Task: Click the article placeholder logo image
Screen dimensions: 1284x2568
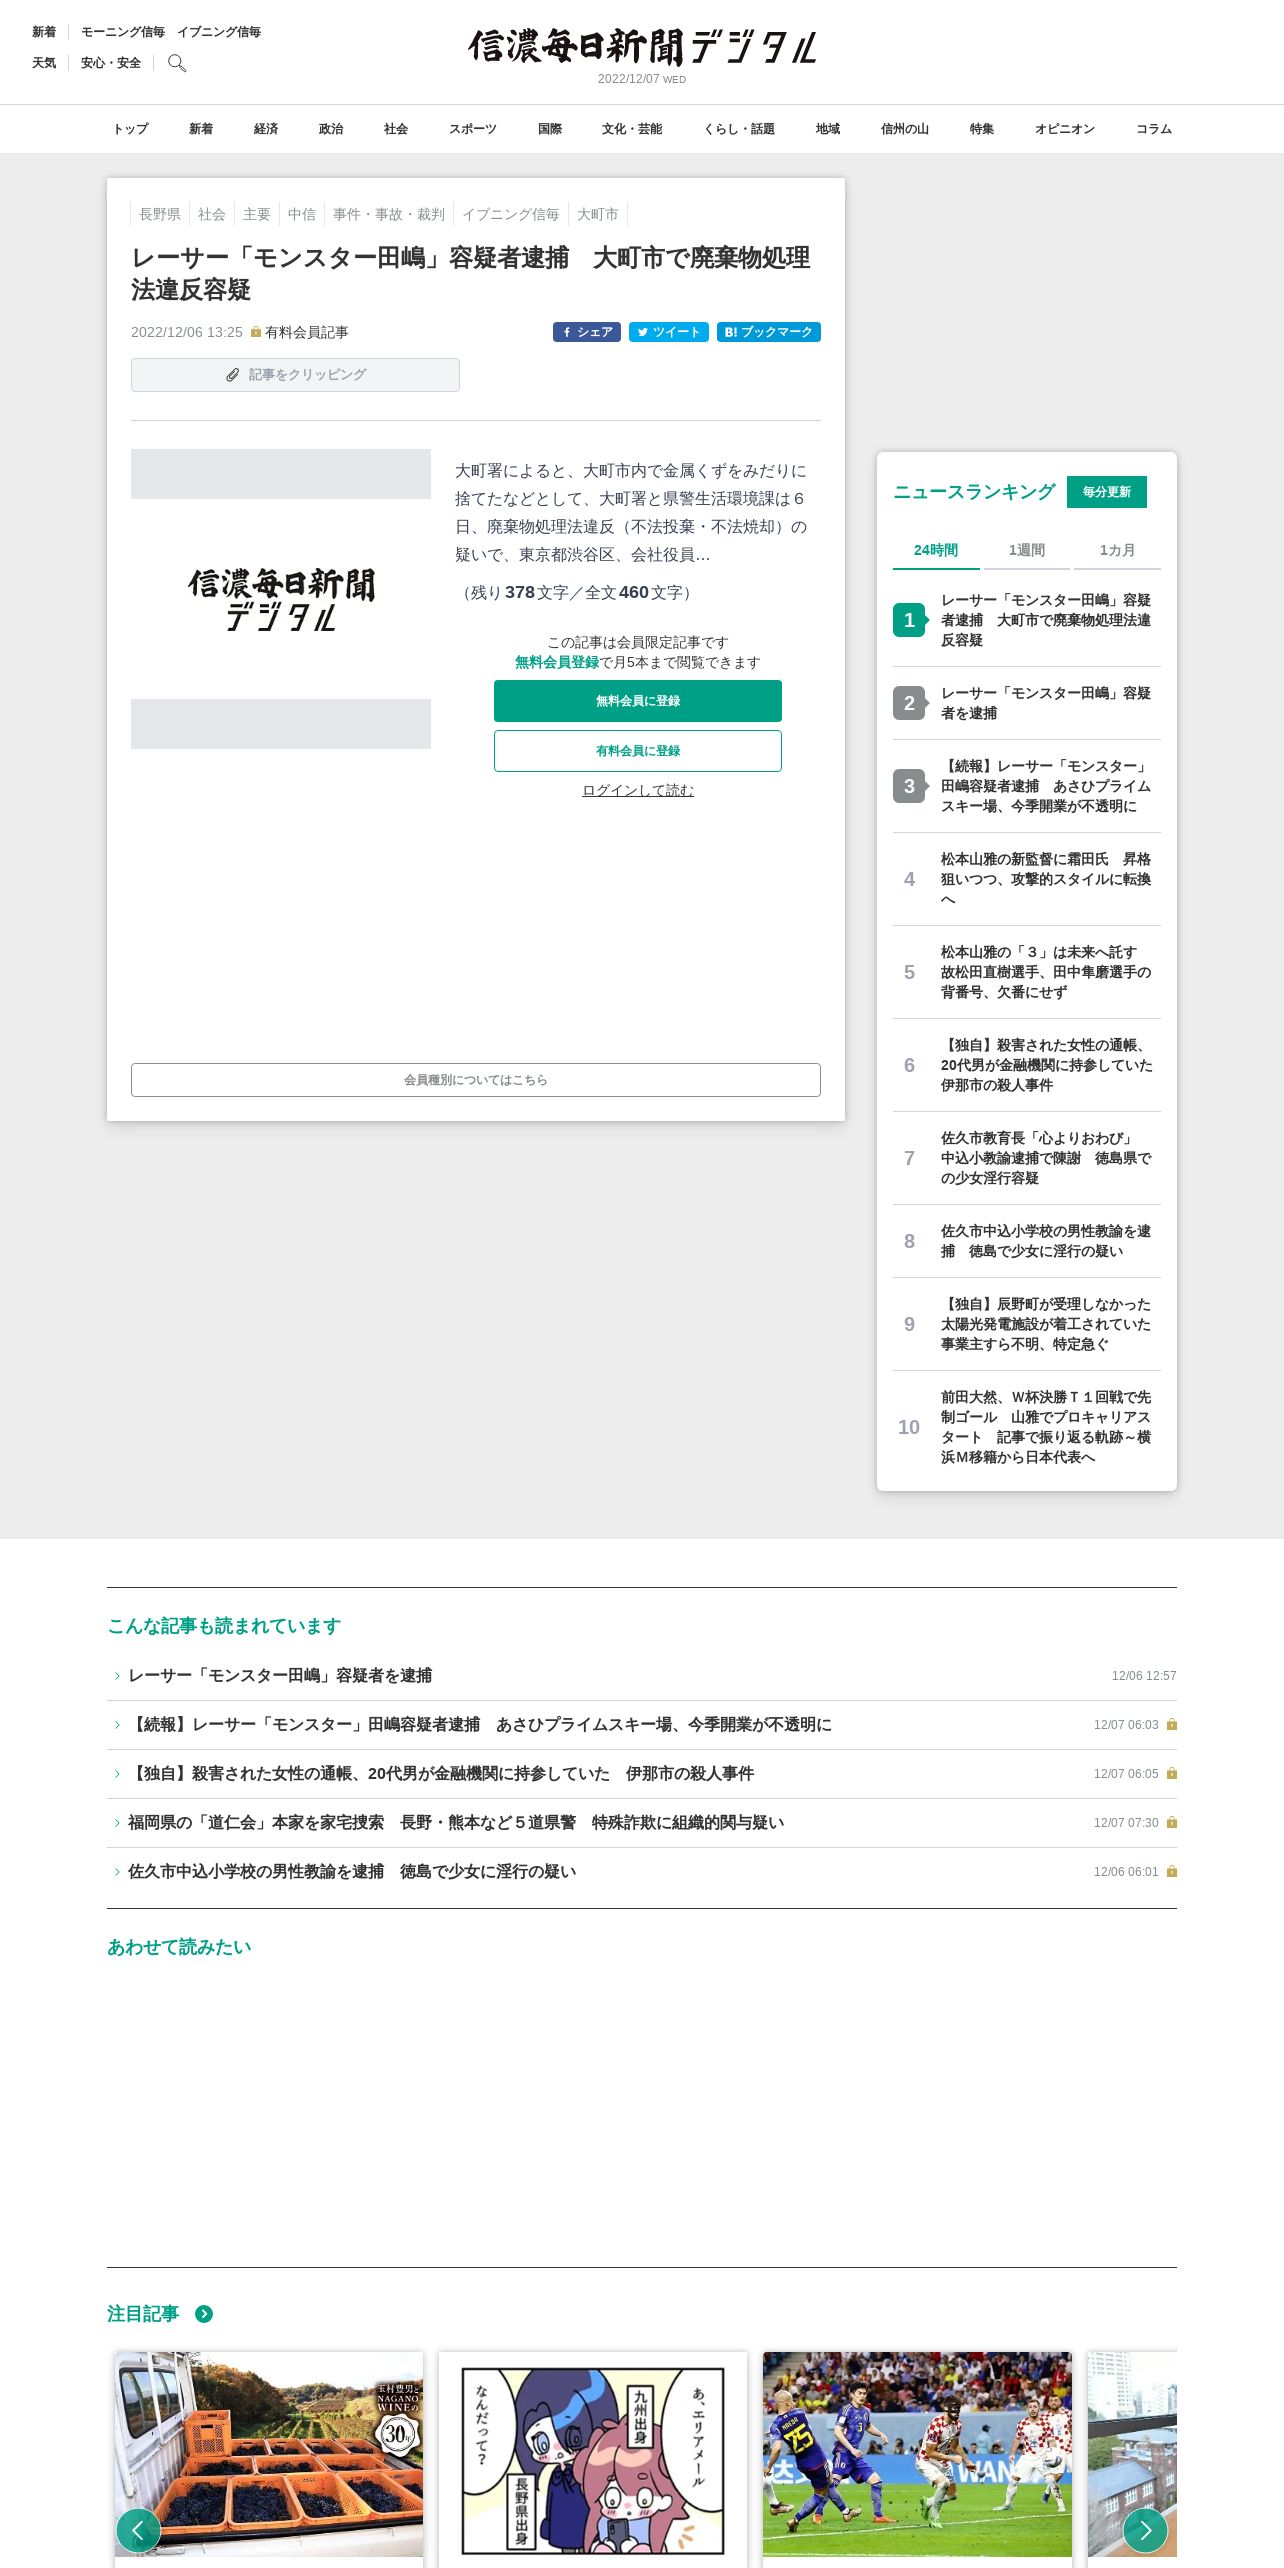Action: tap(281, 599)
